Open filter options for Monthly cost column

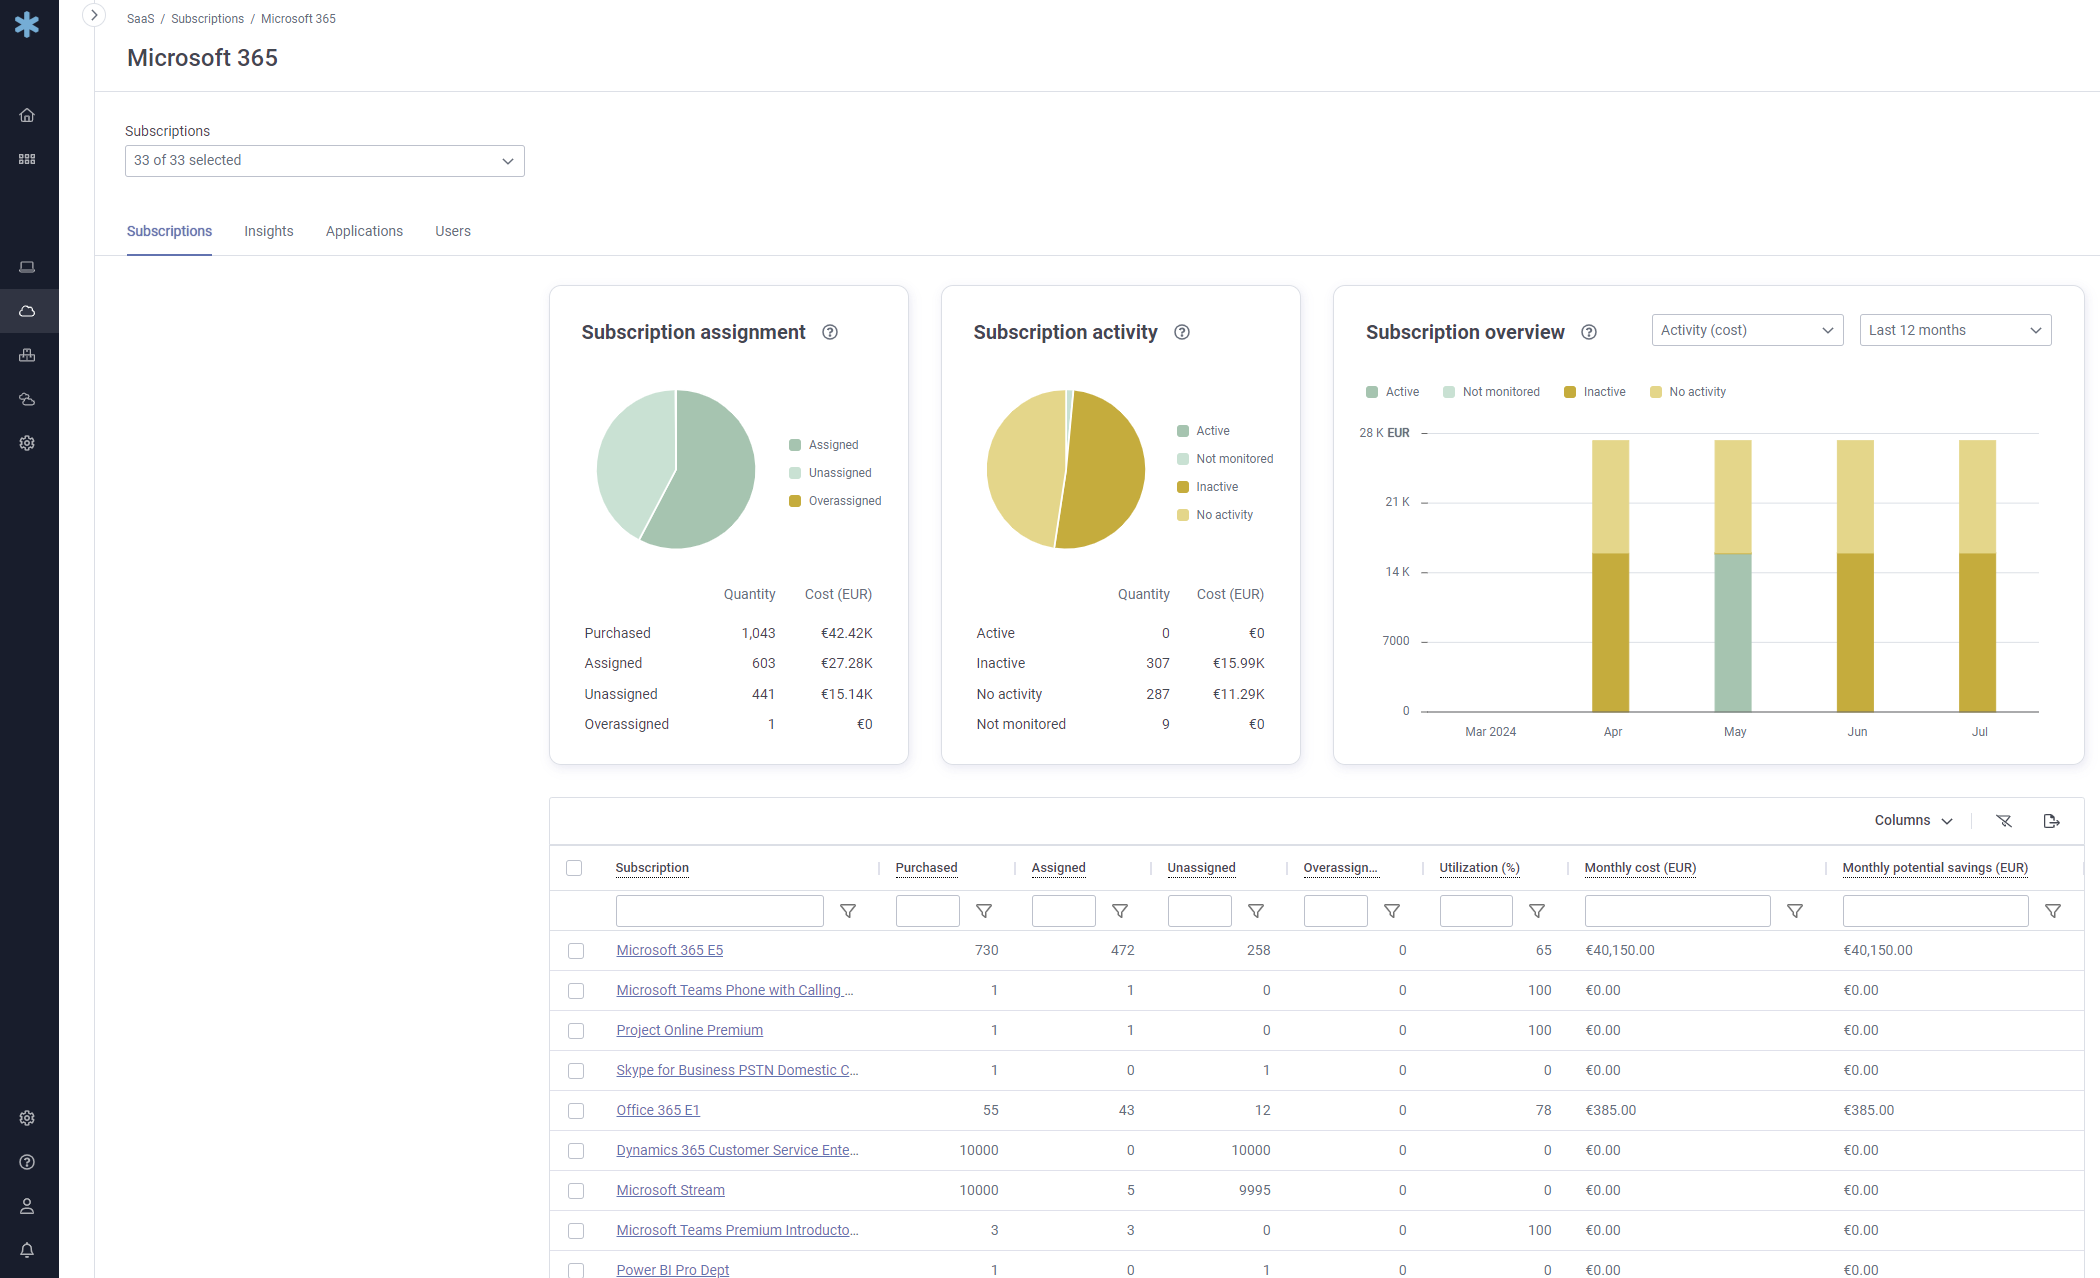(x=1795, y=911)
